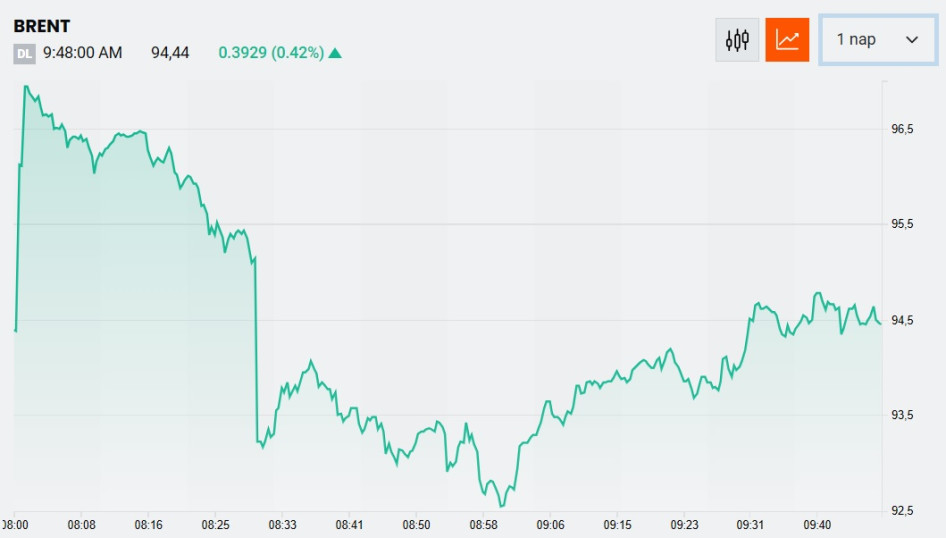Switch to candlestick chart view
This screenshot has width=946, height=538.
[x=737, y=40]
